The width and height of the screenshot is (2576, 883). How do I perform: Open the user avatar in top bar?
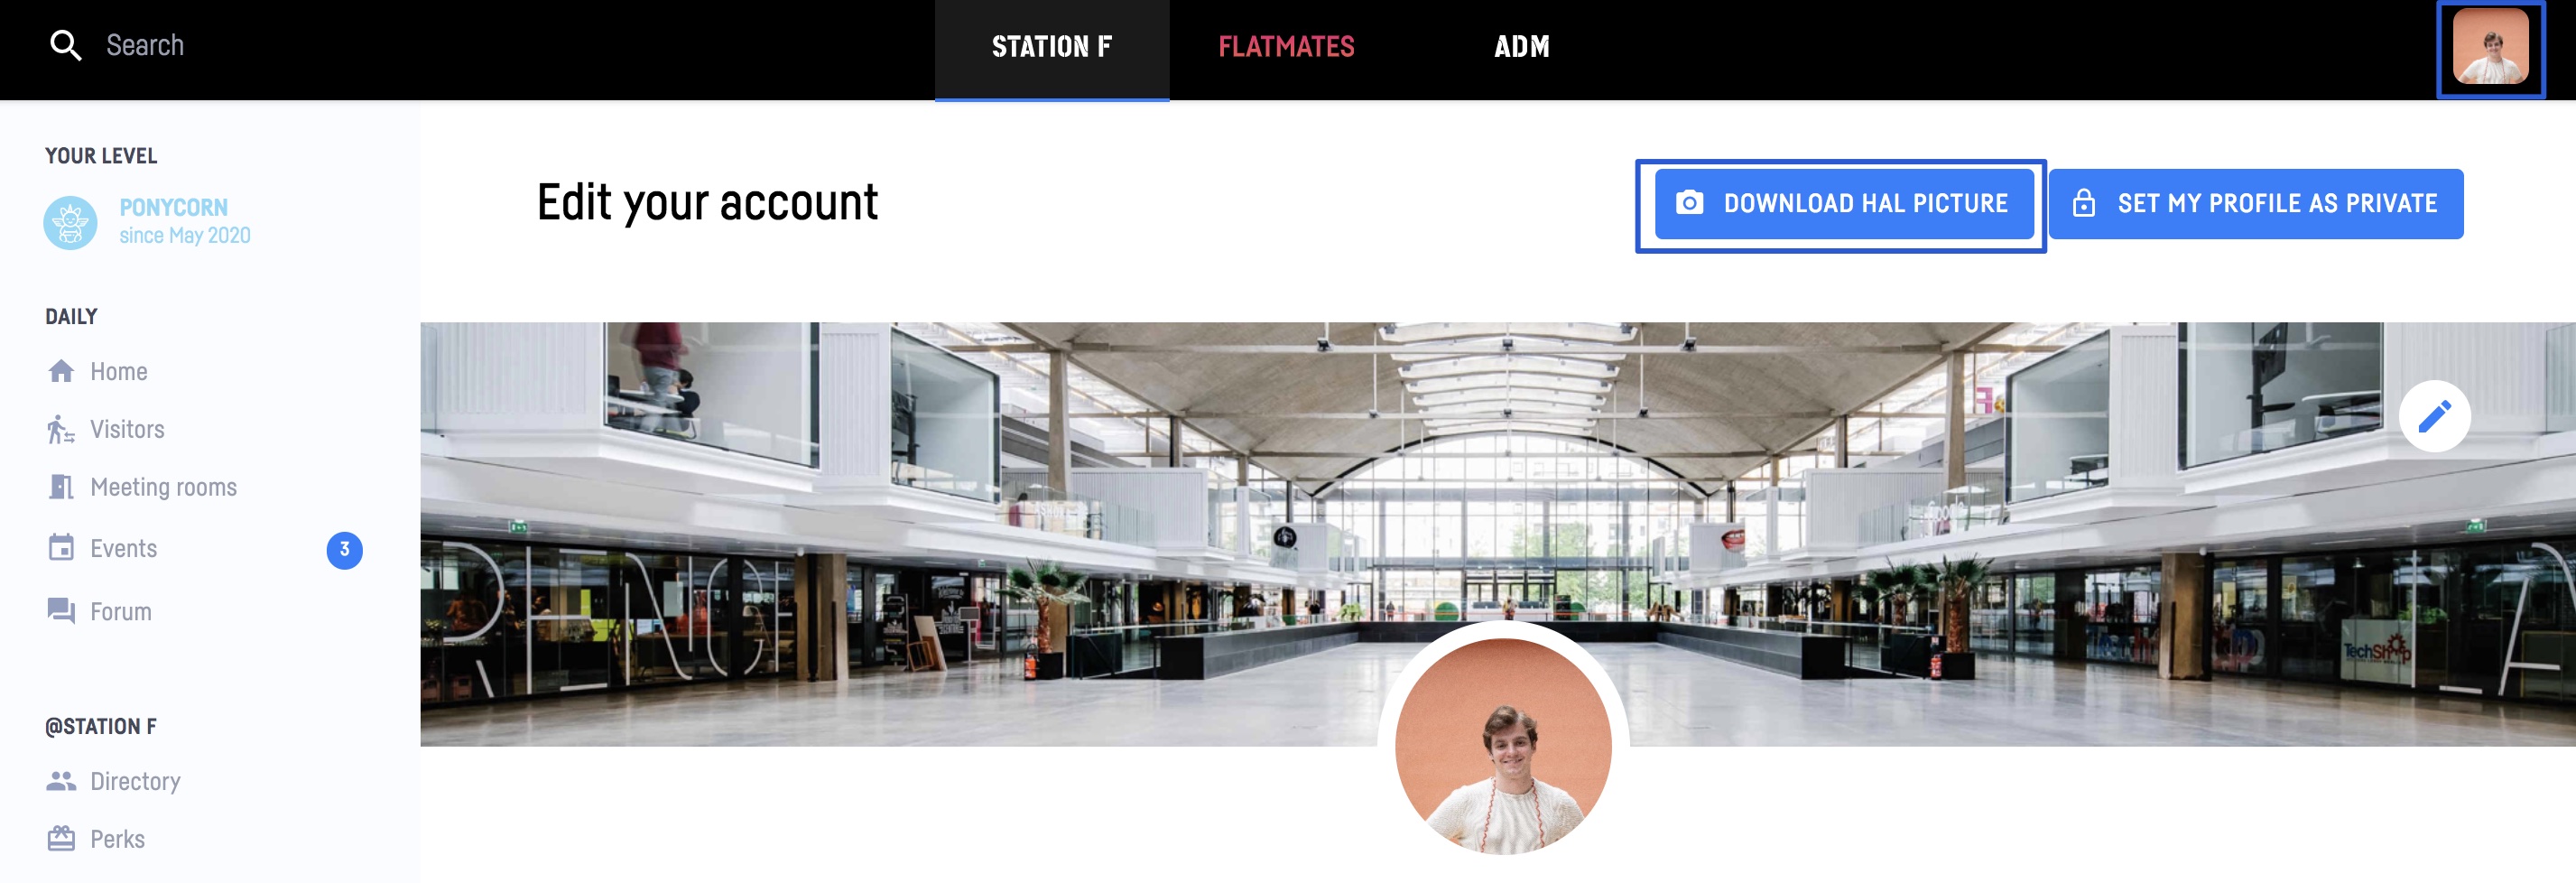click(x=2490, y=47)
